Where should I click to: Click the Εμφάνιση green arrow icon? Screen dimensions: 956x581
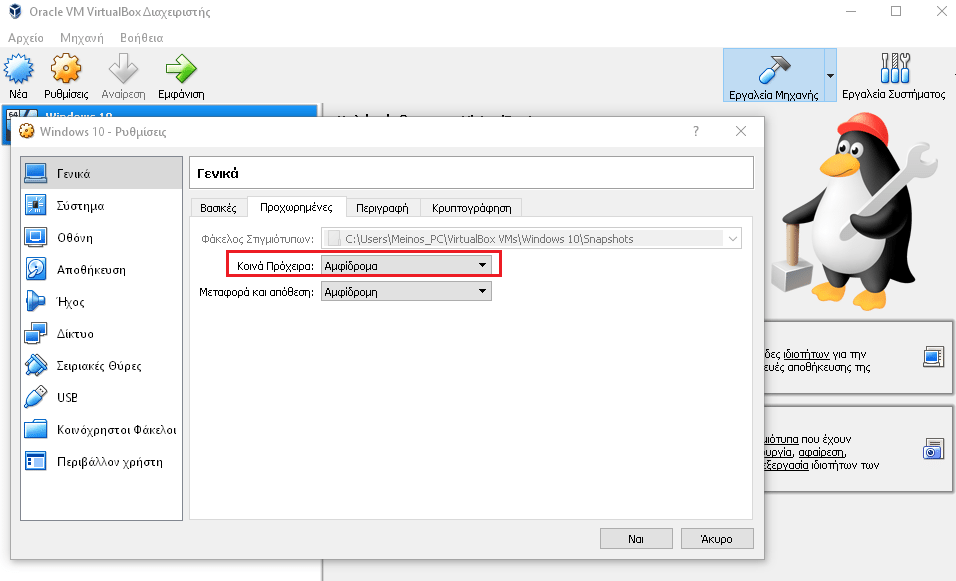[x=181, y=68]
